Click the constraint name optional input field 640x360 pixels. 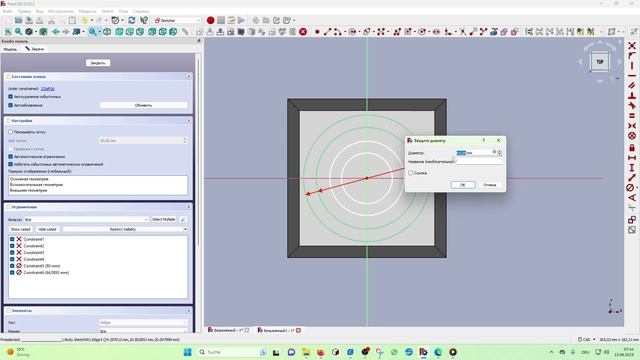[479, 162]
